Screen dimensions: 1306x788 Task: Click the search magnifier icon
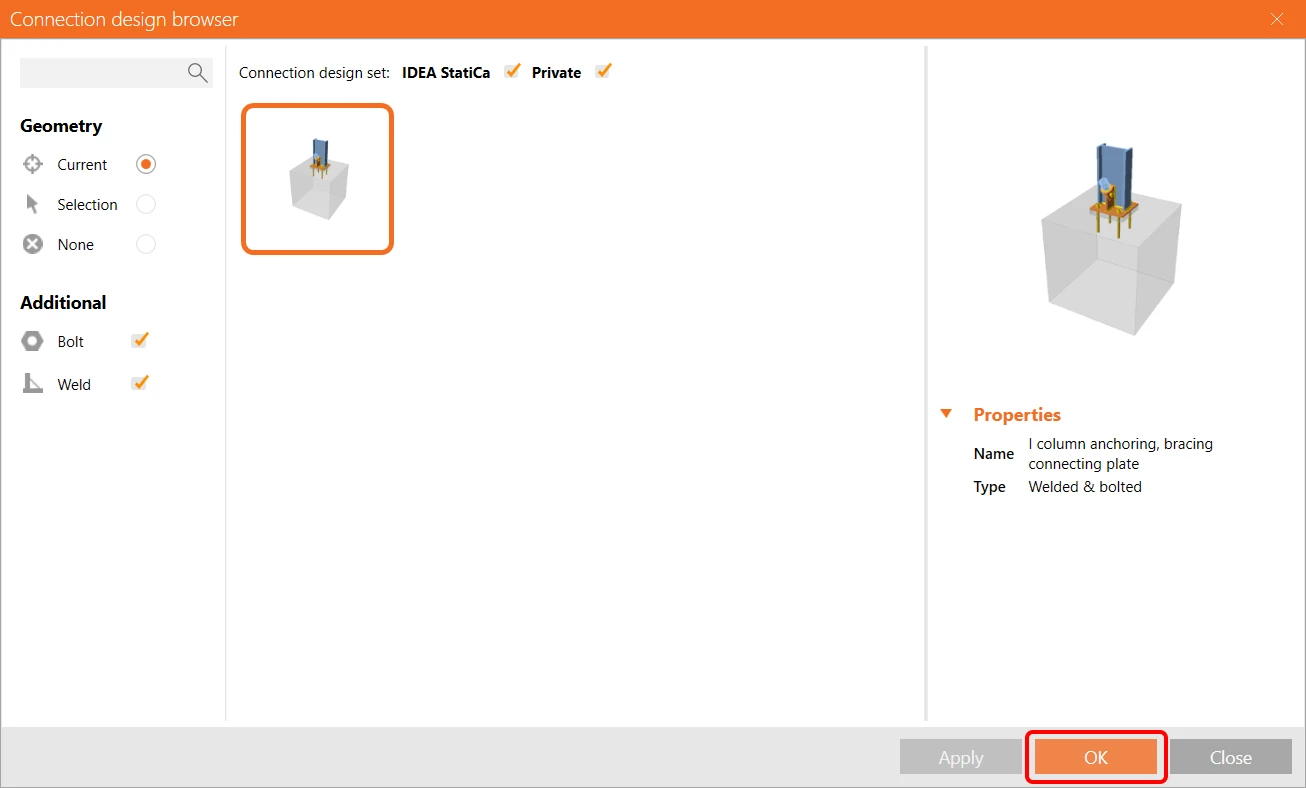click(x=197, y=72)
